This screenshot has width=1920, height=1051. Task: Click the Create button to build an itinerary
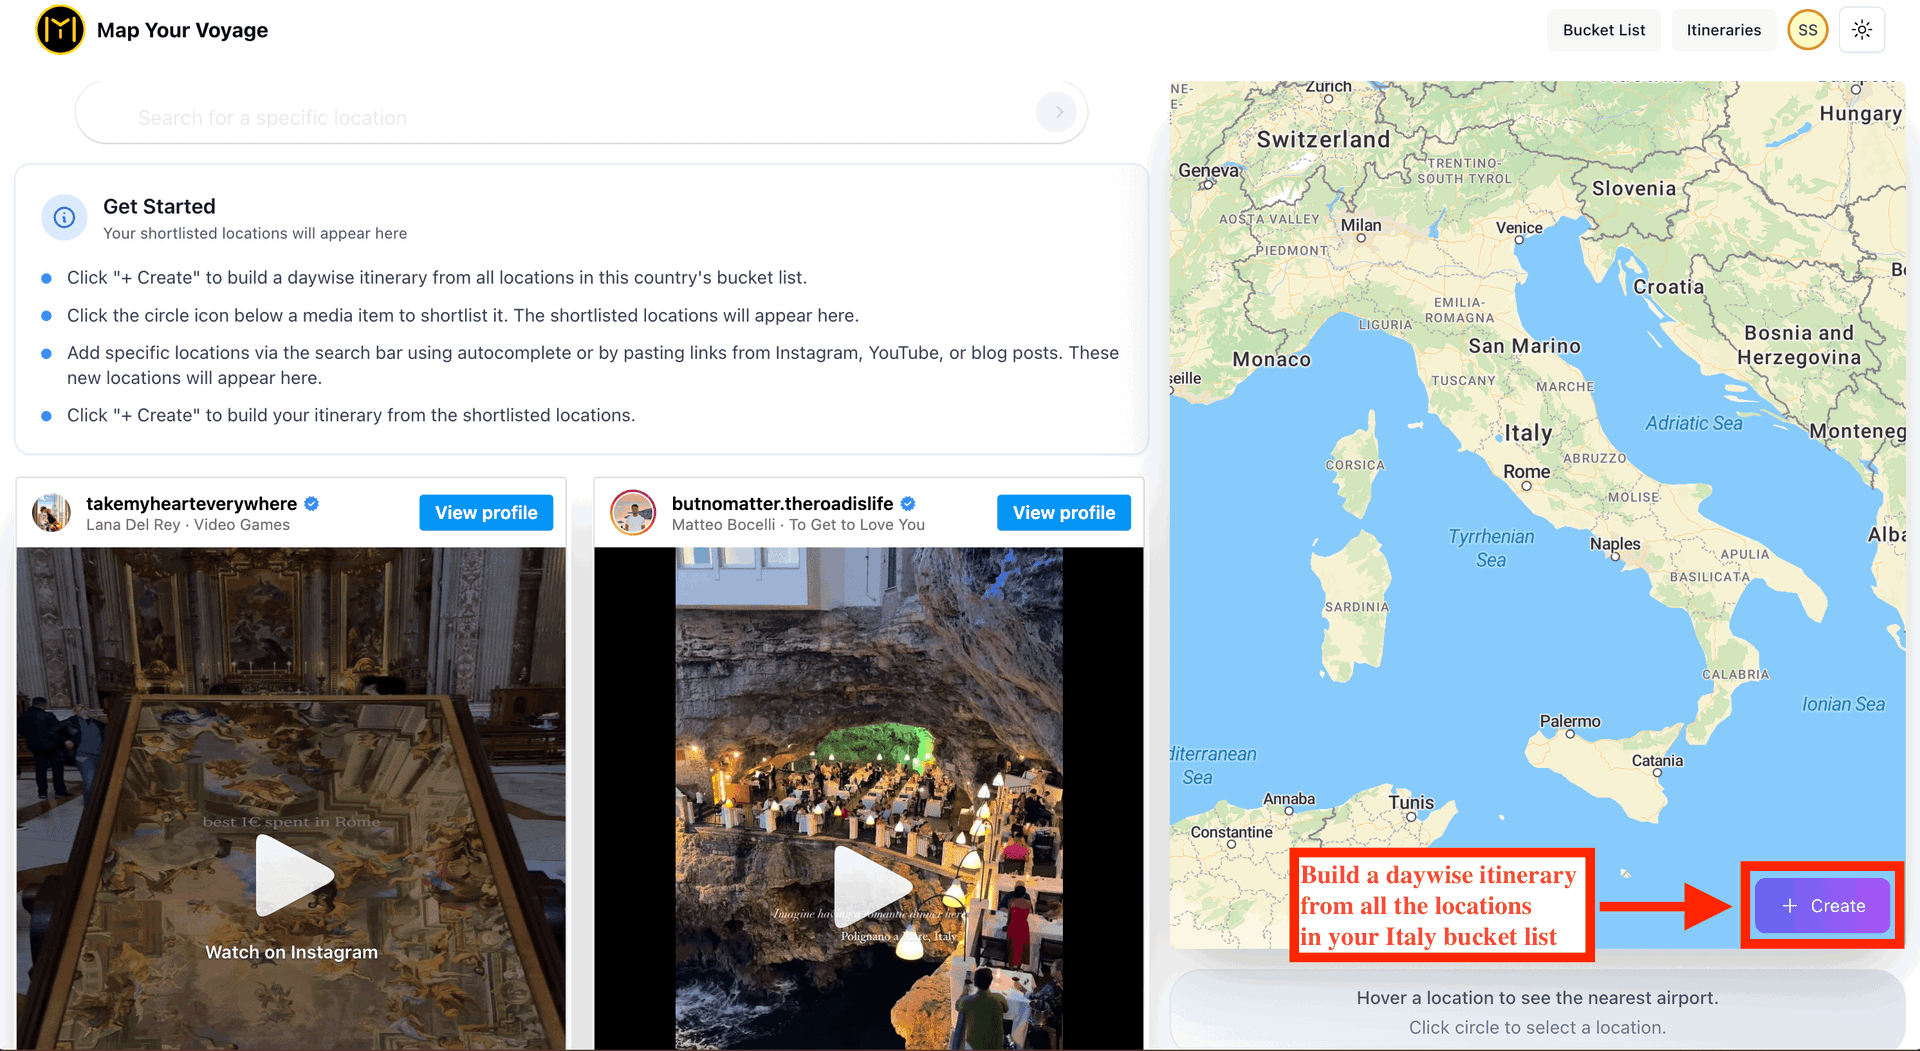coord(1822,905)
